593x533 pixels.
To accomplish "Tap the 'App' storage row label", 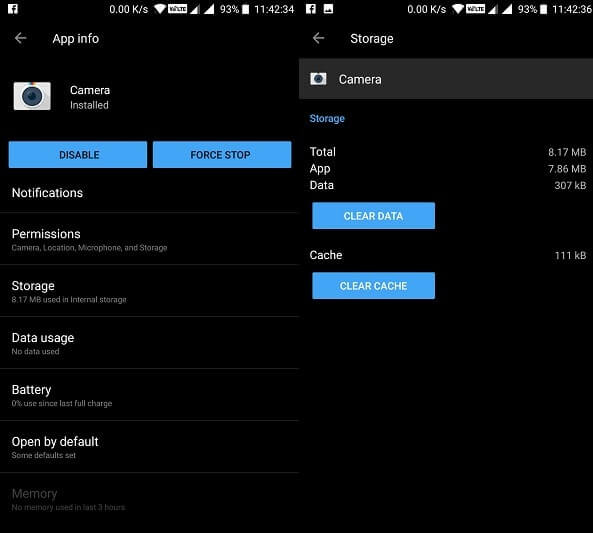I will pyautogui.click(x=320, y=169).
